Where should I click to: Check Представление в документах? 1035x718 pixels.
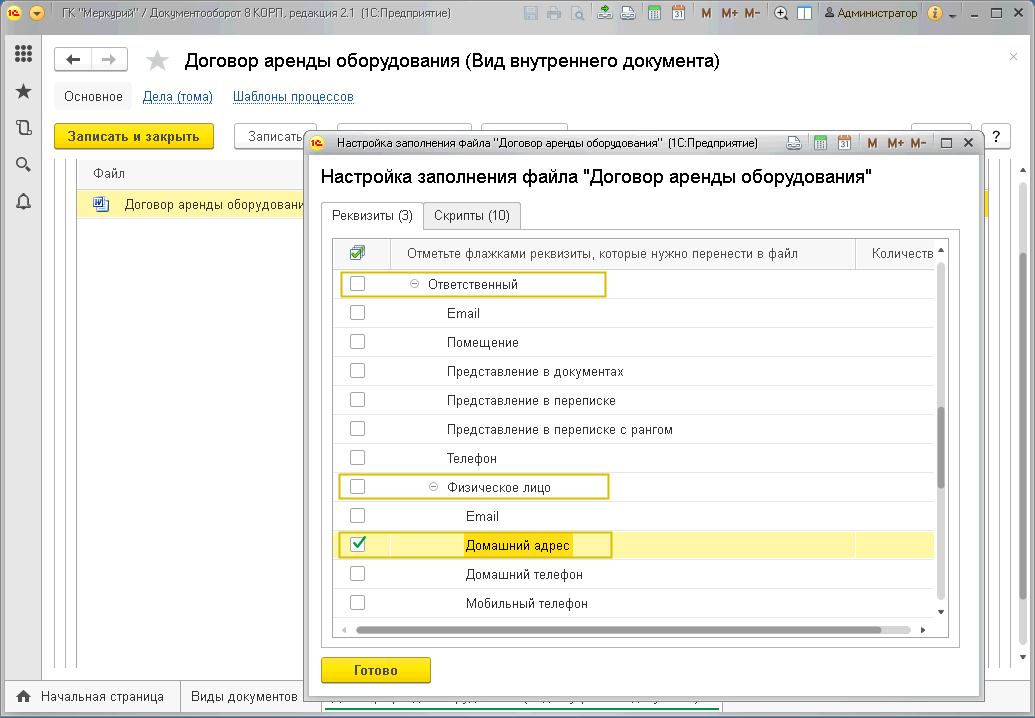[x=357, y=371]
